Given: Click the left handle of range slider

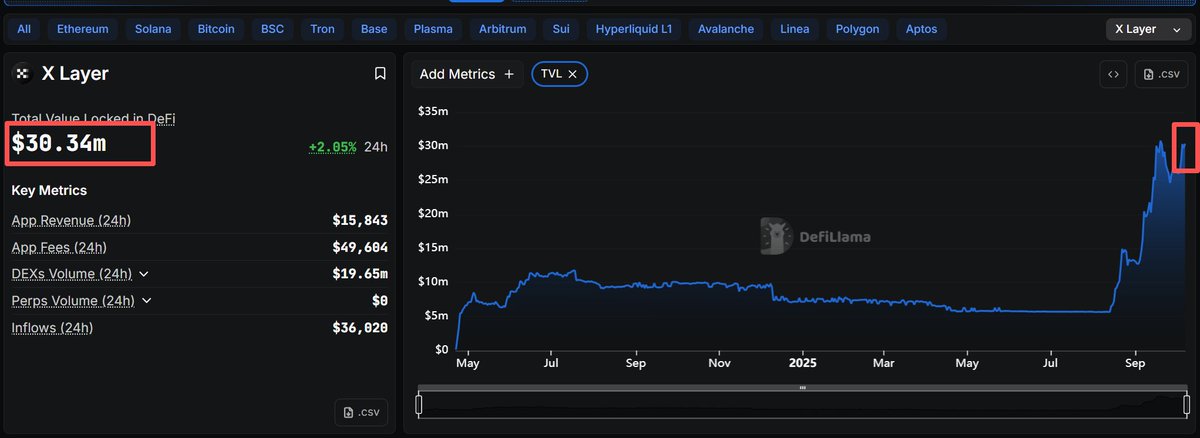Looking at the screenshot, I should tap(419, 404).
